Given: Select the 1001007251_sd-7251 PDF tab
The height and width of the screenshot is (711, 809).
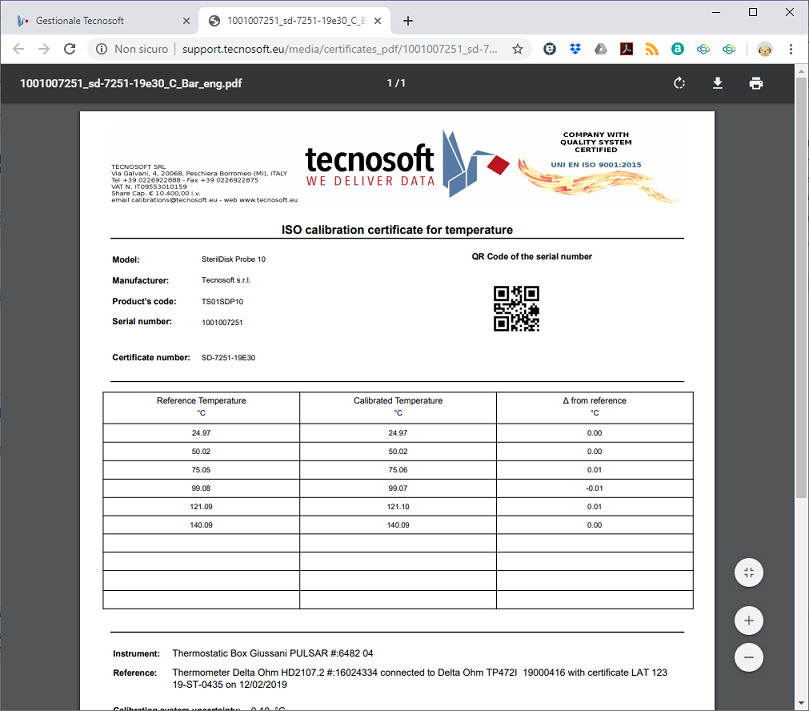Looking at the screenshot, I should click(295, 21).
